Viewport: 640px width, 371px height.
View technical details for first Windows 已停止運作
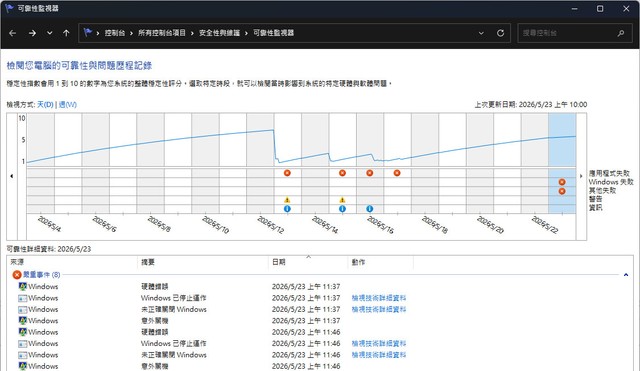379,298
